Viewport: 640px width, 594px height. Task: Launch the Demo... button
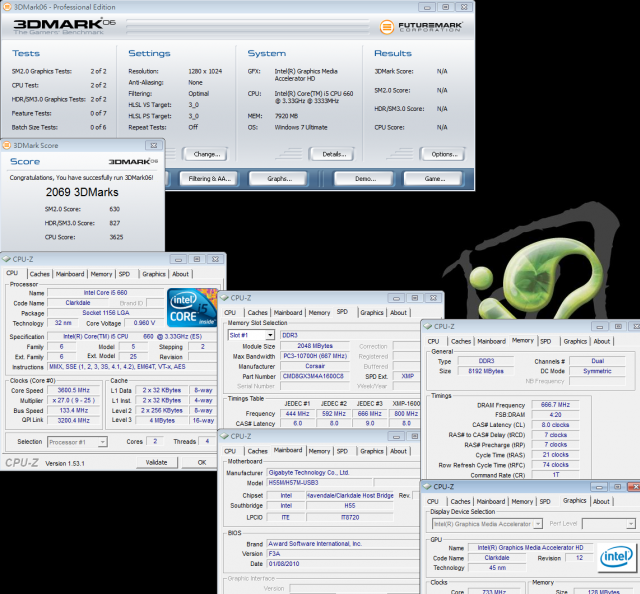tap(365, 179)
